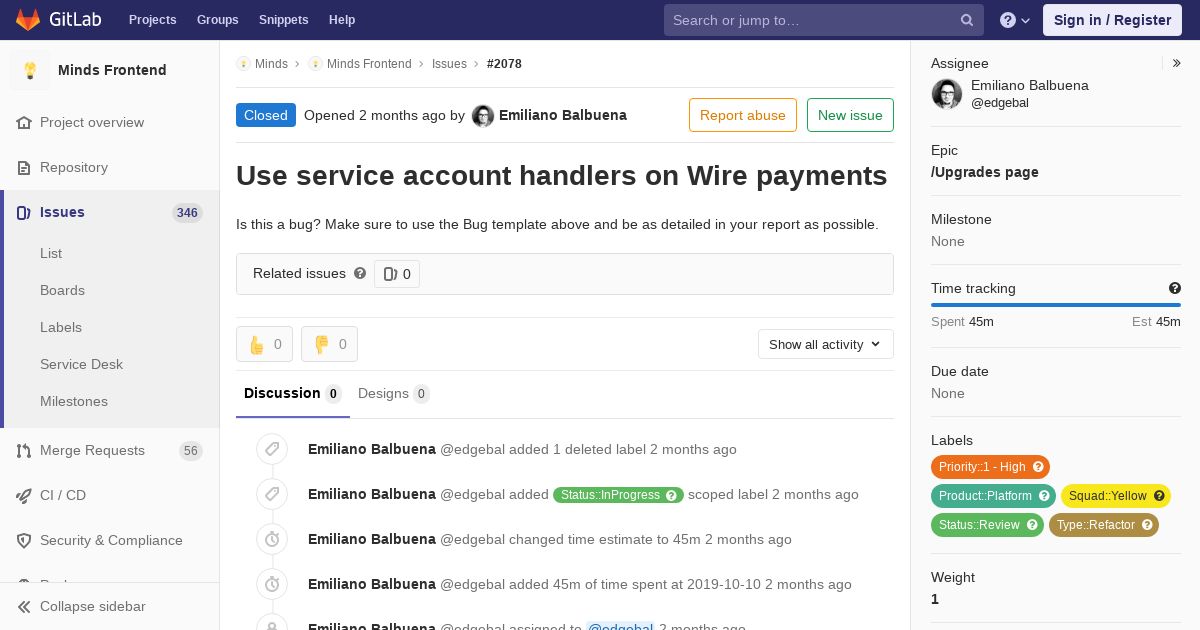The width and height of the screenshot is (1200, 630).
Task: Open Projects menu in top bar
Action: point(153,20)
